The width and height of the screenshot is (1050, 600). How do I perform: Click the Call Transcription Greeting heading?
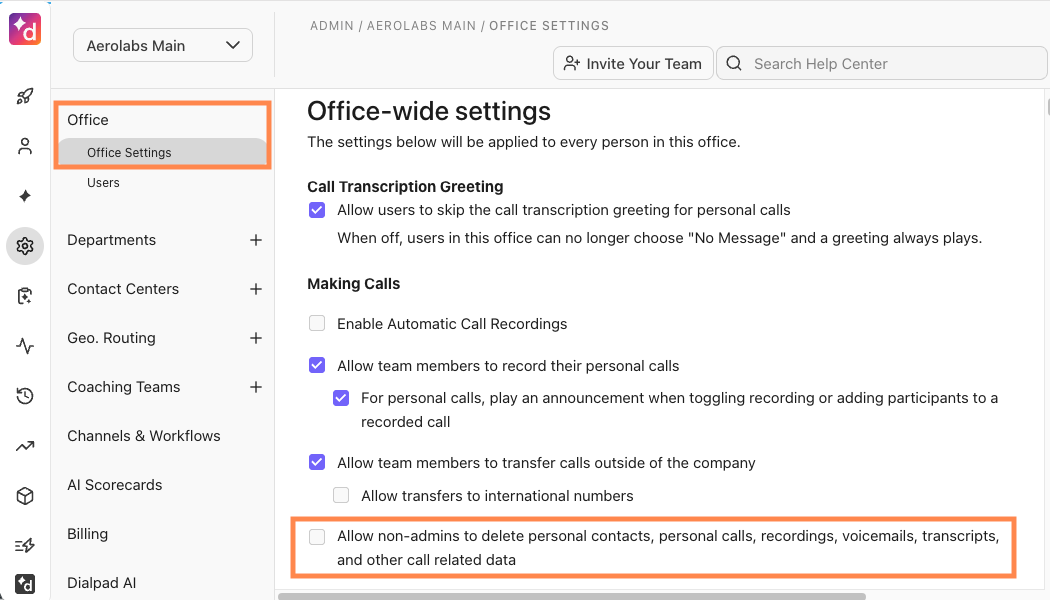(x=405, y=187)
